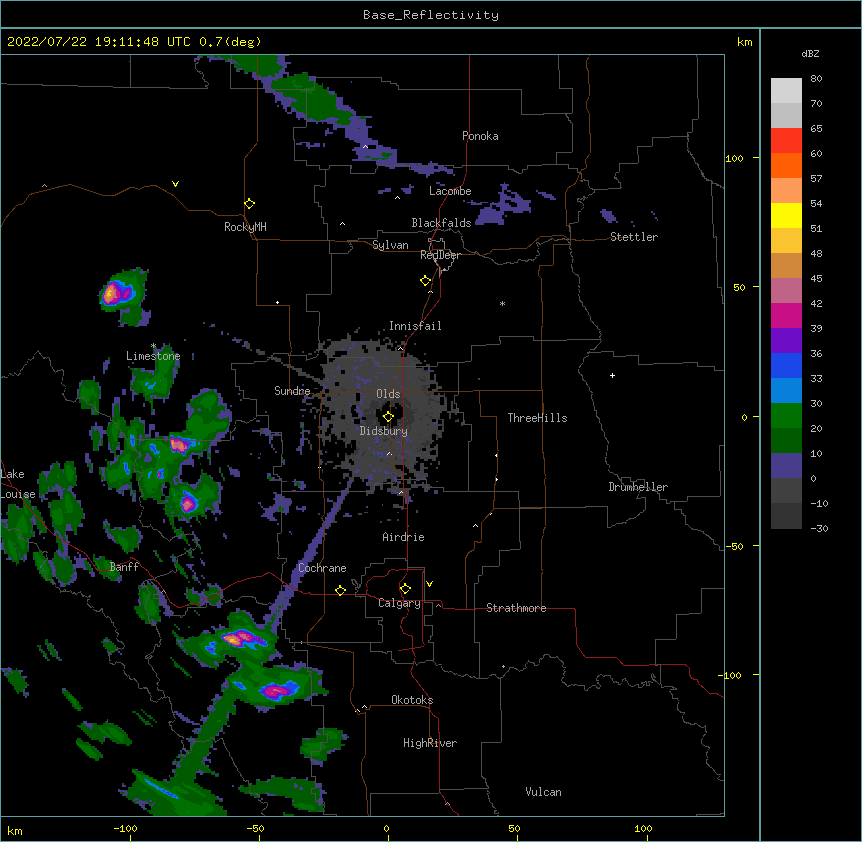
Task: Click the yellow diamond marker beside Cochrane
Action: 340,590
